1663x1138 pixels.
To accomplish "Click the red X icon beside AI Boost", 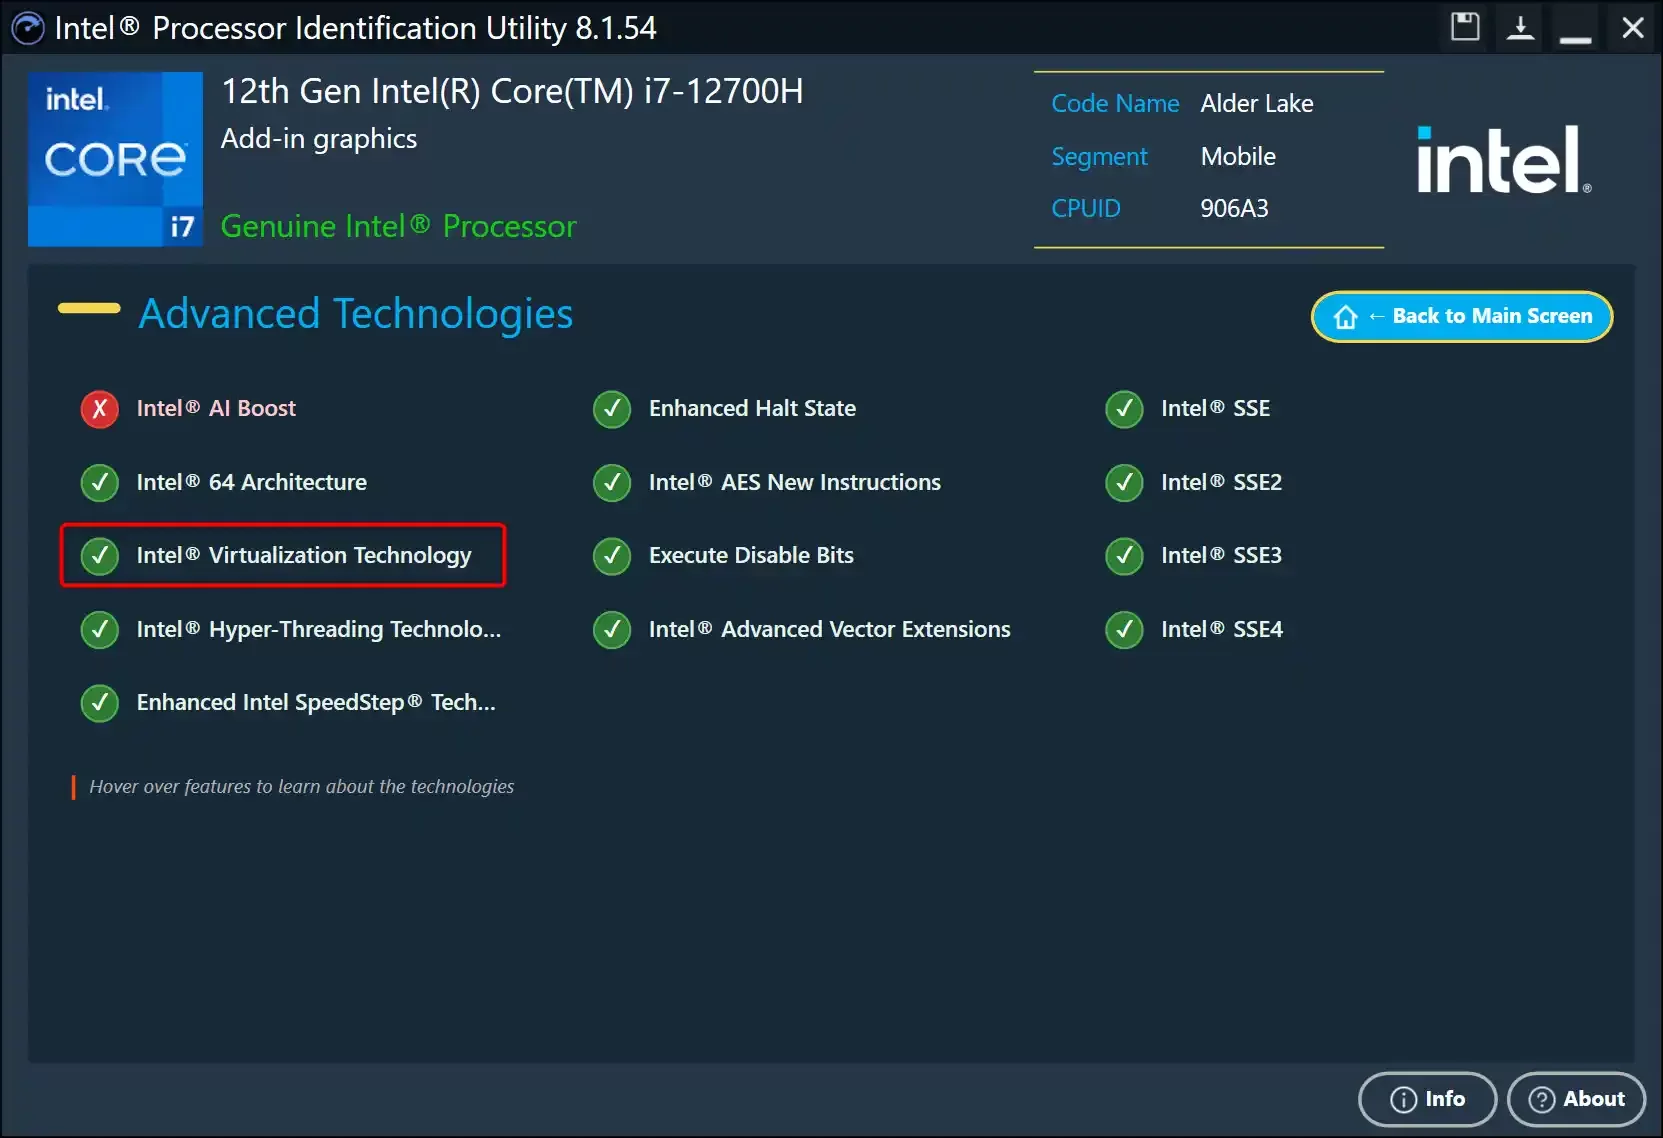I will click(100, 408).
